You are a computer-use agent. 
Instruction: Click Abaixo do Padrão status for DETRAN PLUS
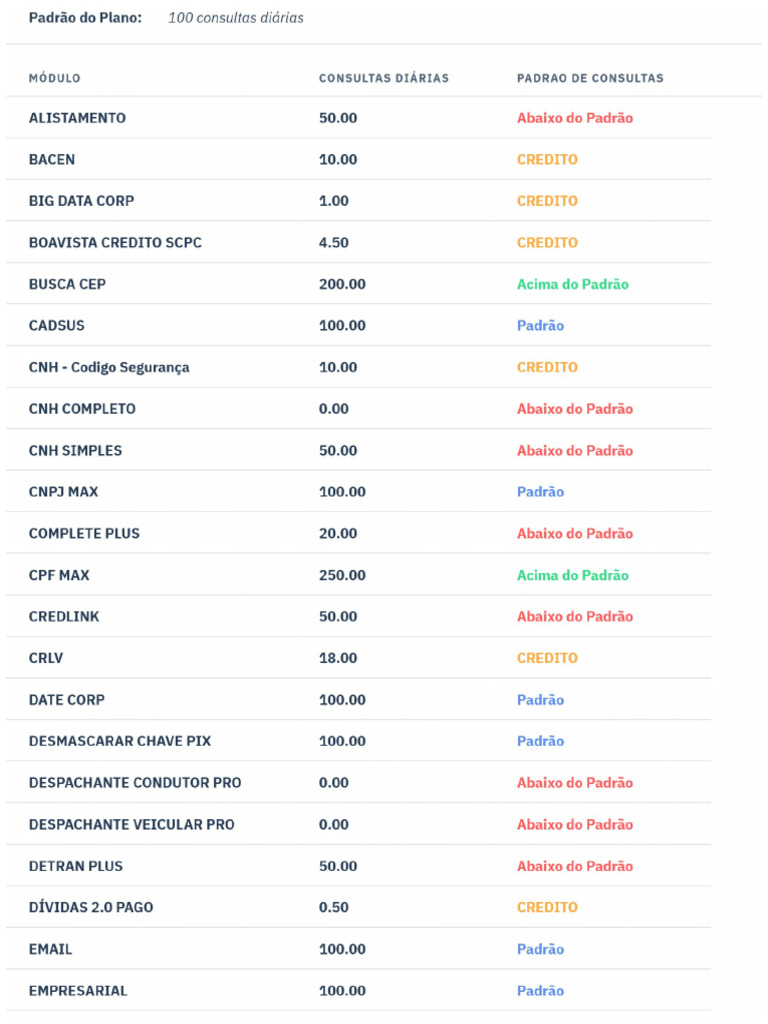(x=575, y=866)
